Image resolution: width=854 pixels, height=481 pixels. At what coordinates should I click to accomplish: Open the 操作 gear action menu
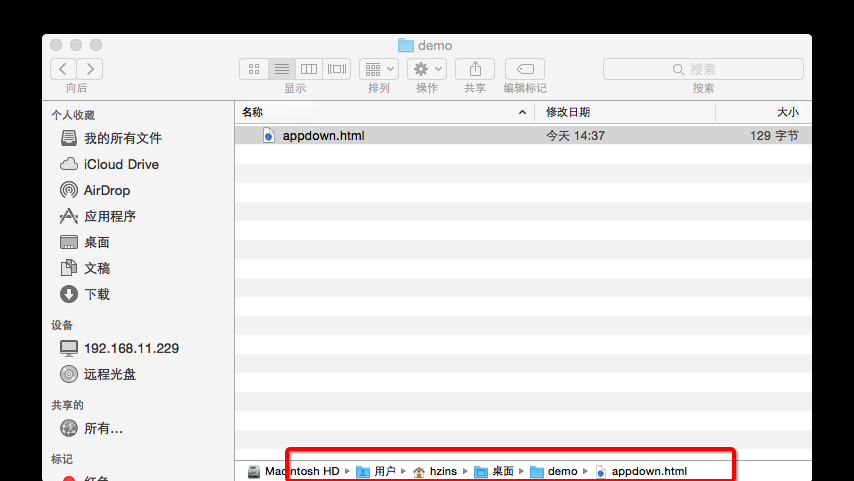[427, 69]
